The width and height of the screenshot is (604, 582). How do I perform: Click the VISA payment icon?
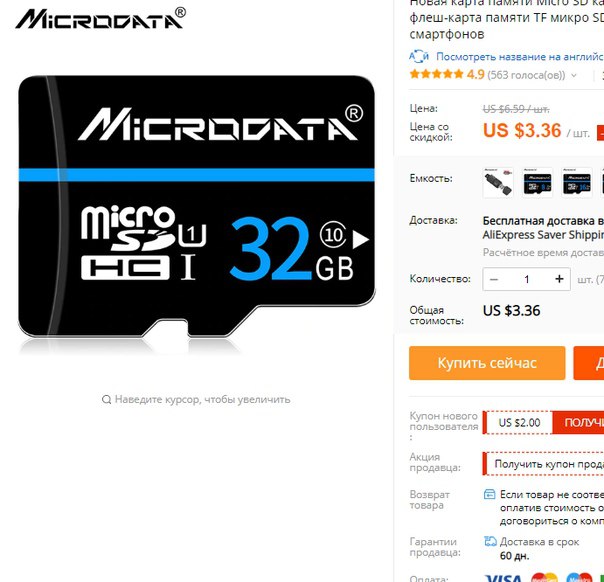click(504, 578)
